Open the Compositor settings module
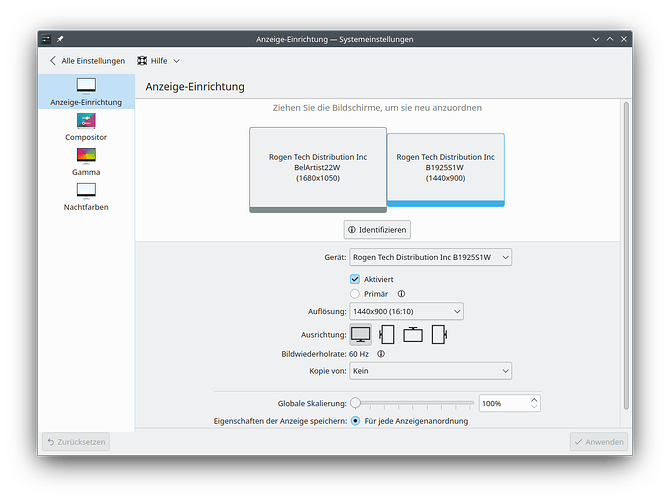The image size is (670, 500). (86, 126)
